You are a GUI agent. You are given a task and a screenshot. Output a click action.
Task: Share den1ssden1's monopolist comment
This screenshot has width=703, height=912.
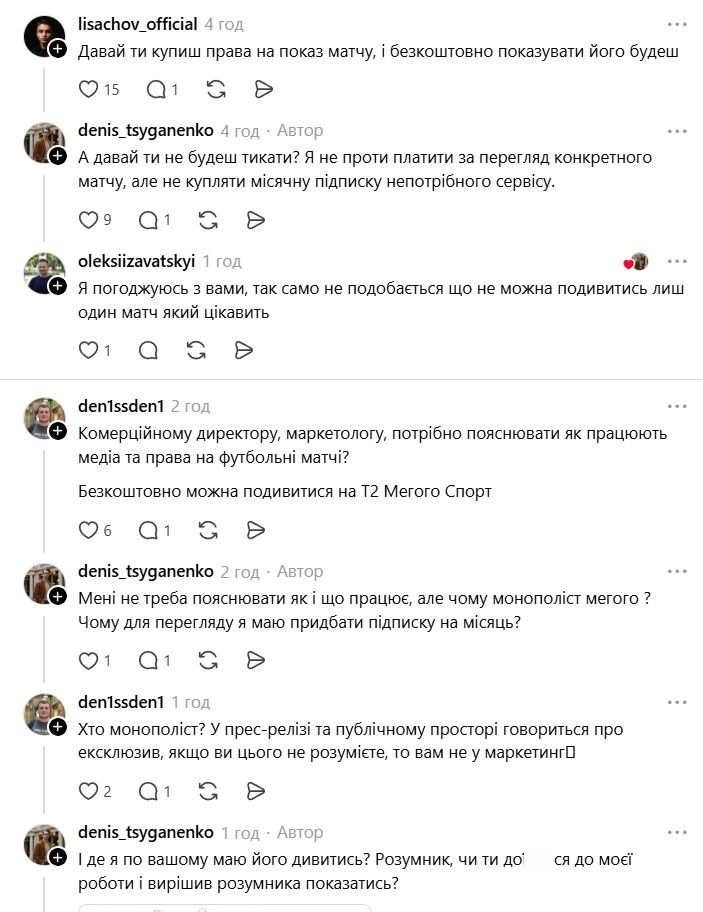(x=256, y=791)
